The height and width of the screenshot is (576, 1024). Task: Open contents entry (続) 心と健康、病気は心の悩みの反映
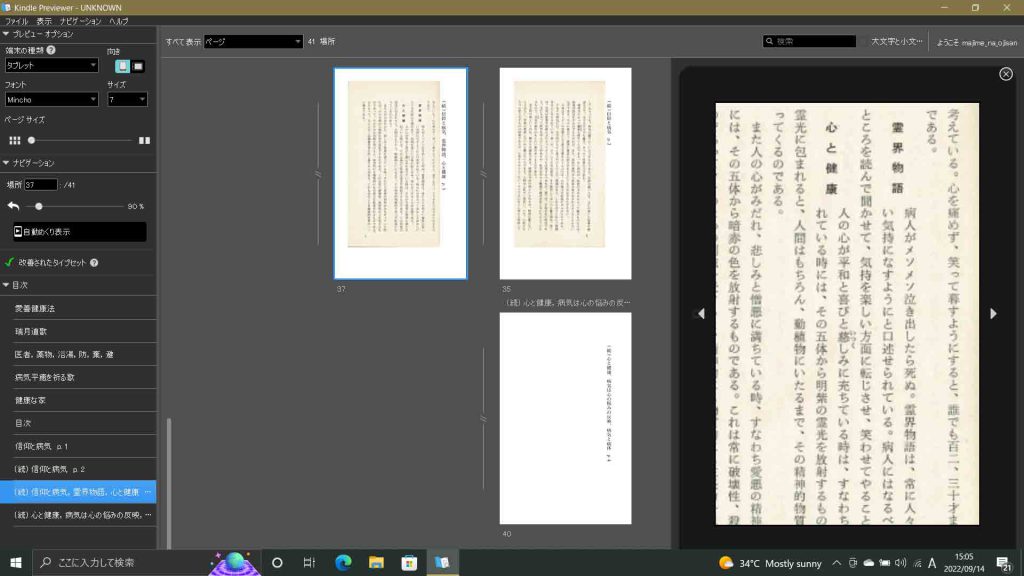pos(78,515)
